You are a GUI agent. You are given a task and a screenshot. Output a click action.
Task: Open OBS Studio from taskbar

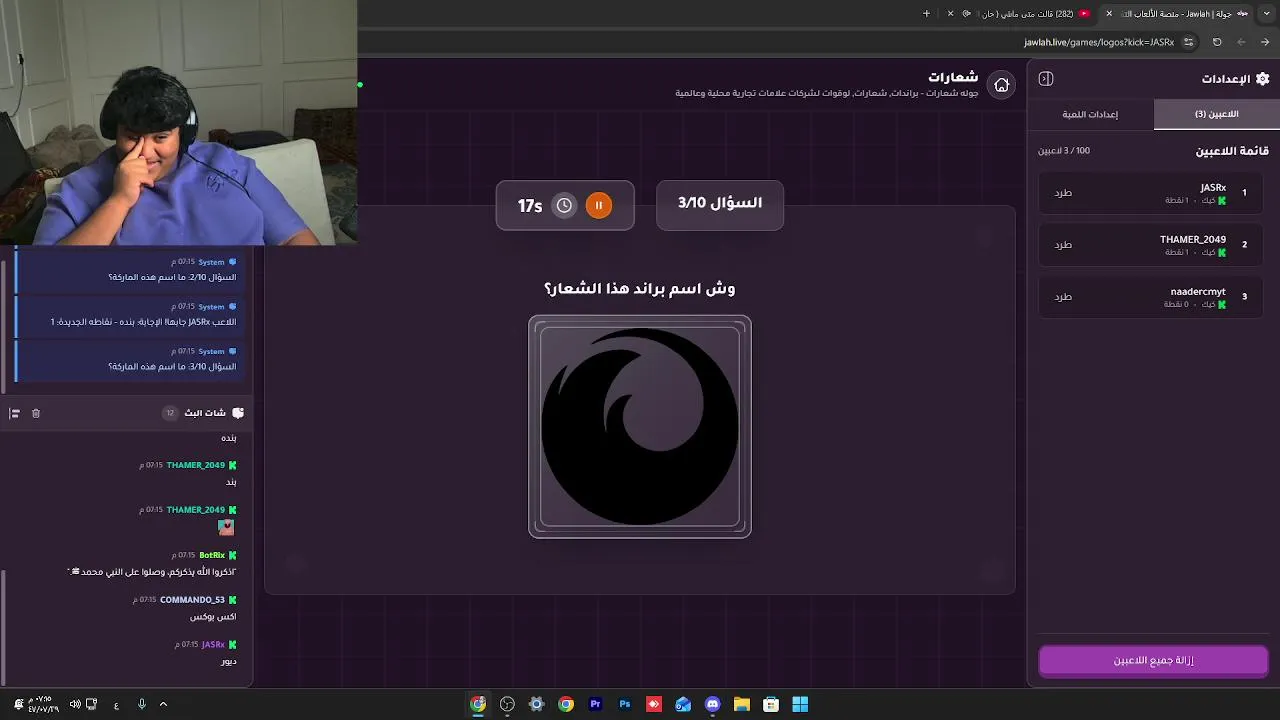pos(507,704)
